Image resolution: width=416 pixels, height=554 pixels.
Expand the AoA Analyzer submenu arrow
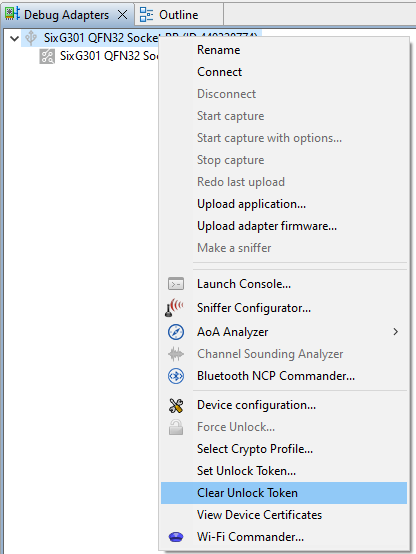pyautogui.click(x=396, y=332)
